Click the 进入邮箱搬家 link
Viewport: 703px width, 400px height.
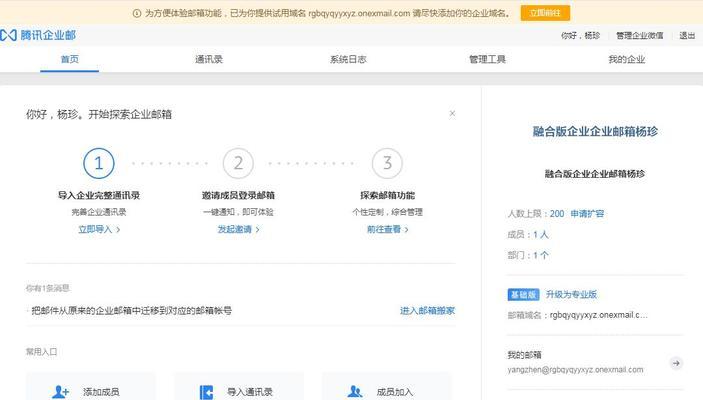pos(427,310)
